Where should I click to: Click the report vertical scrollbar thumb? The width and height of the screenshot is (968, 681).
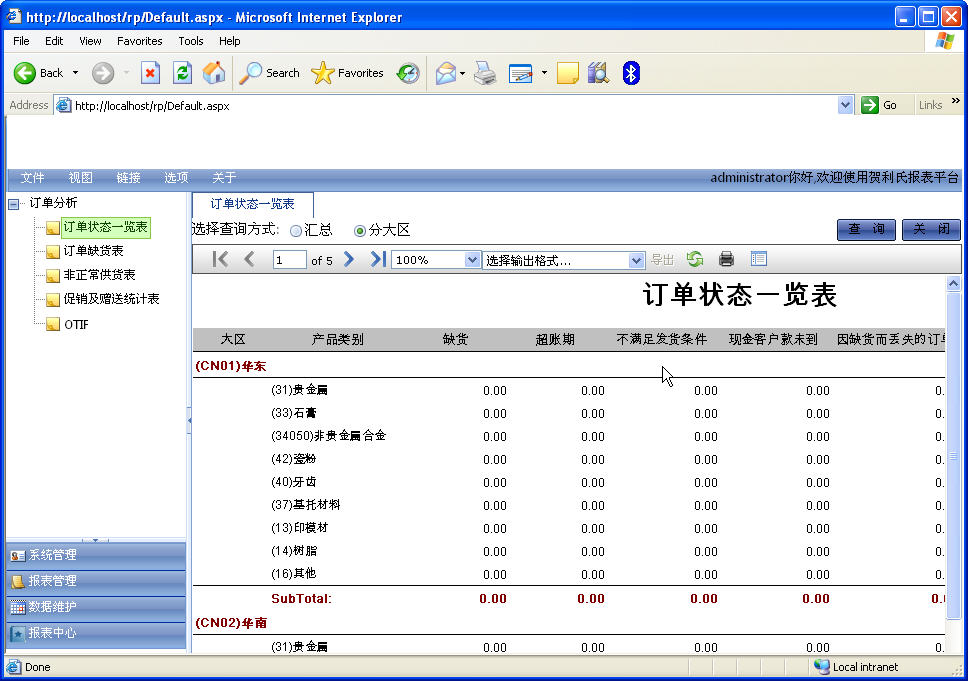click(953, 456)
